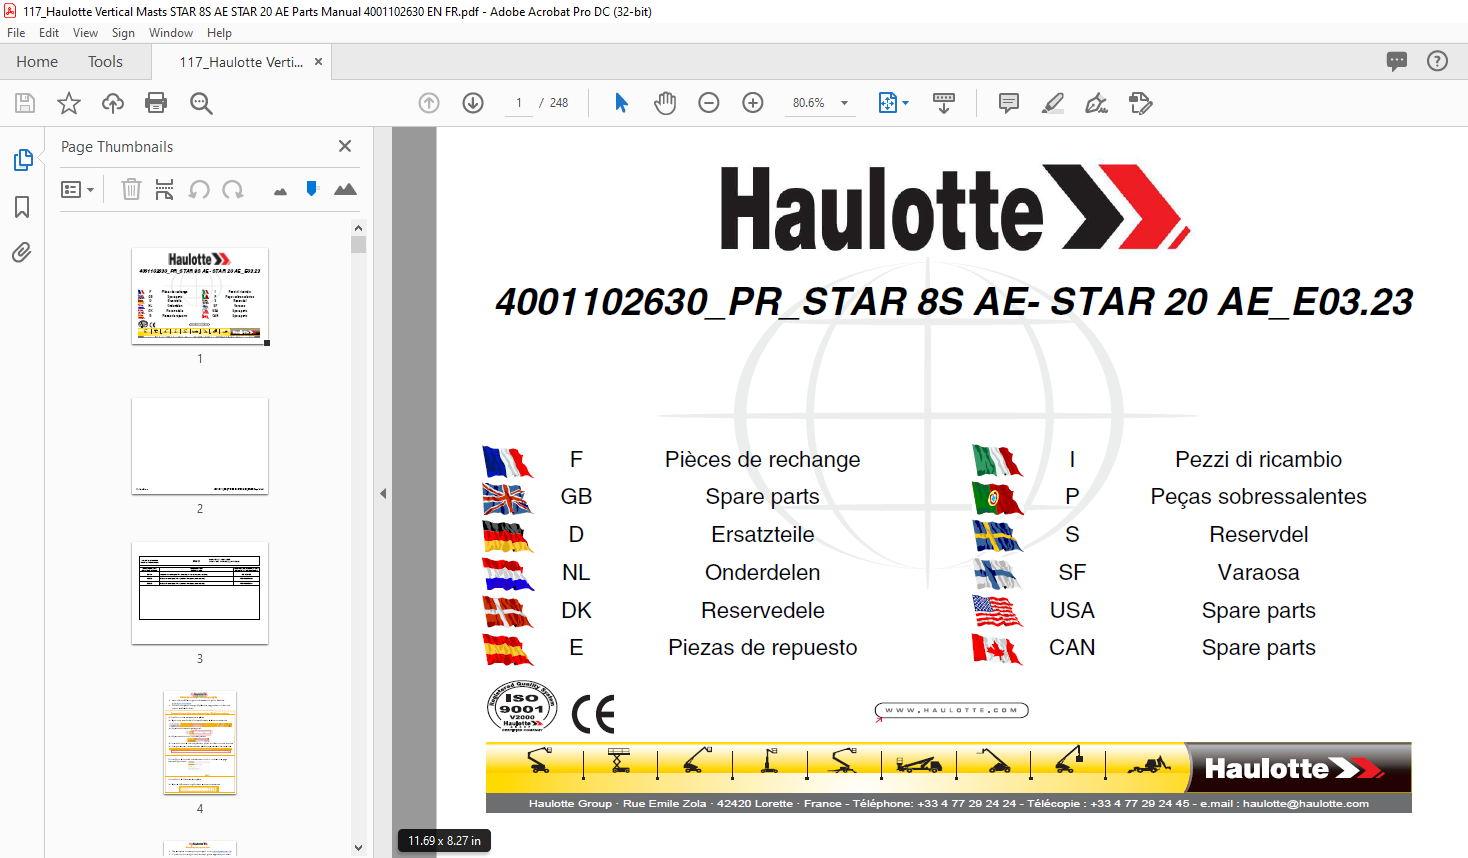This screenshot has width=1468, height=858.
Task: Choose the Selection arrow tool
Action: click(x=621, y=103)
